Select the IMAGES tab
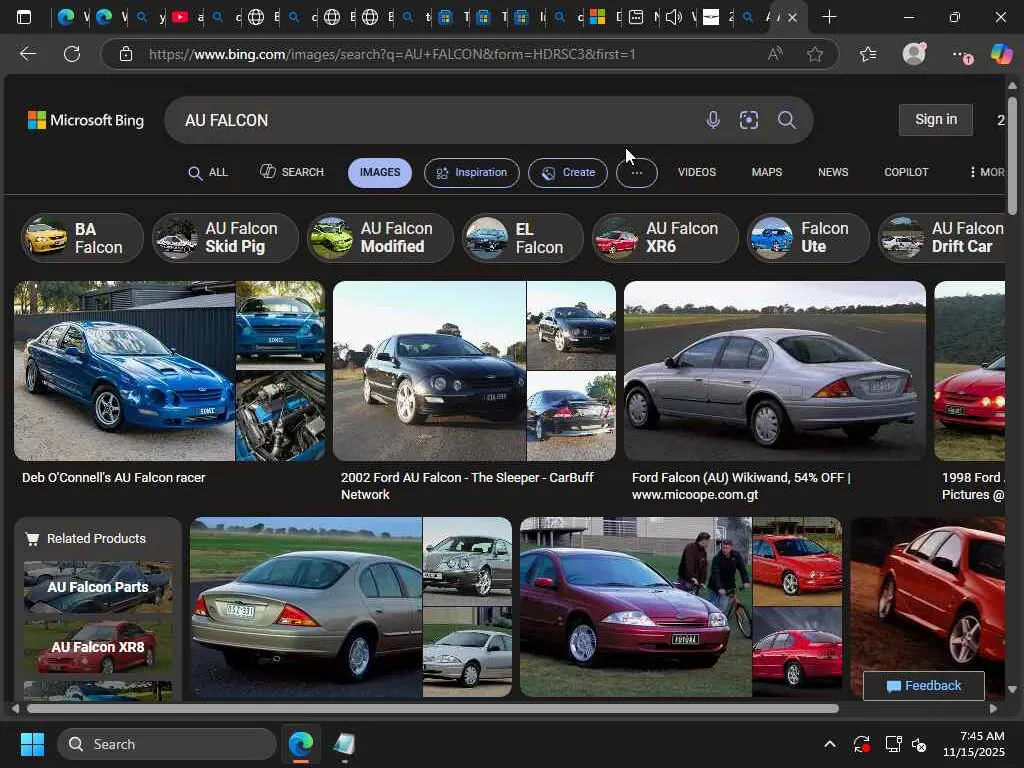The height and width of the screenshot is (768, 1024). click(x=379, y=172)
